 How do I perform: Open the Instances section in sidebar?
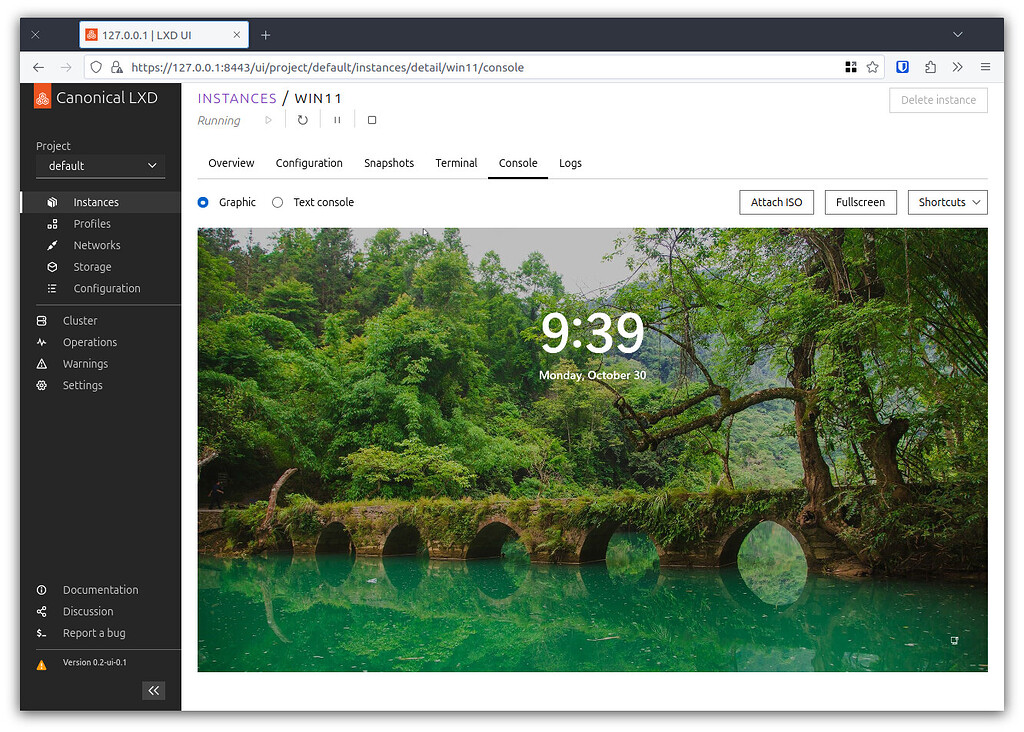click(97, 202)
